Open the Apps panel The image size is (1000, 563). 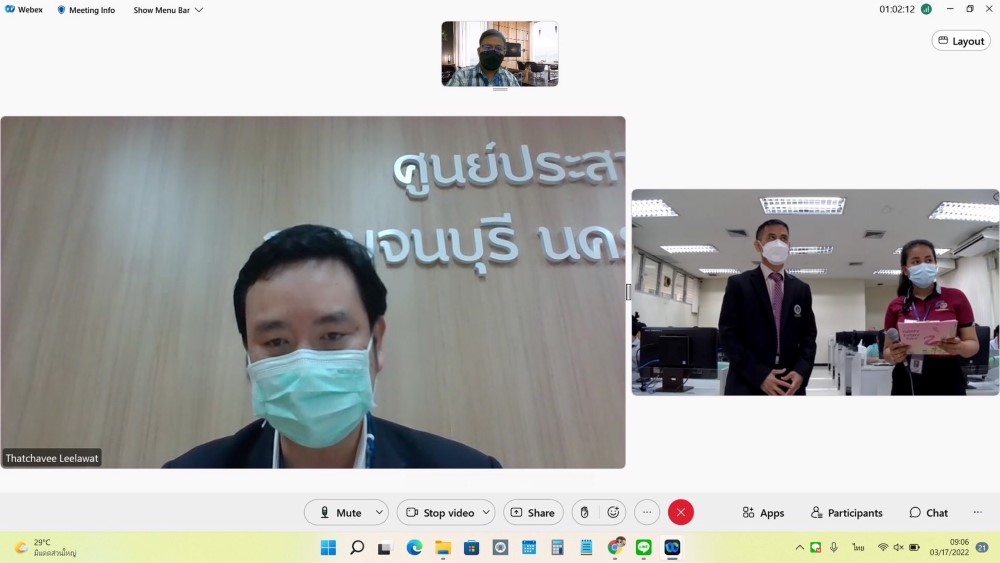(763, 513)
